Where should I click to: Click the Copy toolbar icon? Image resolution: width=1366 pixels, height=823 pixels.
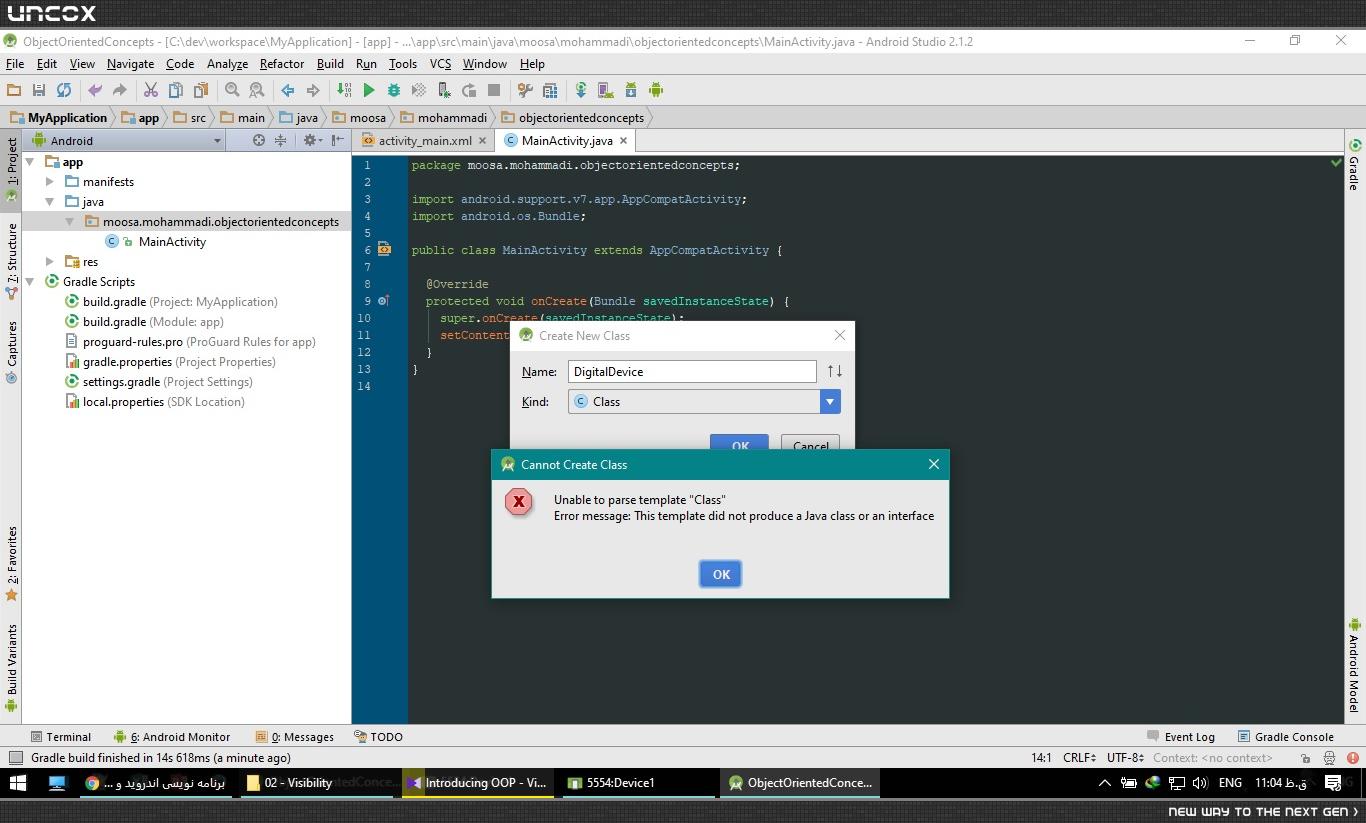point(176,90)
